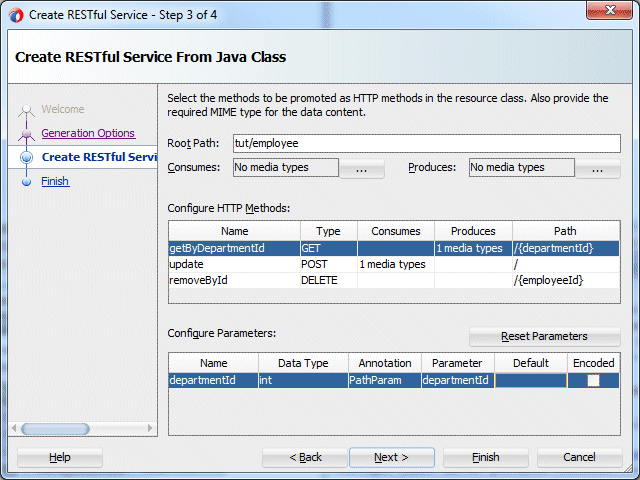Click the Produces media types field
Viewport: 640px width, 480px height.
click(x=522, y=167)
